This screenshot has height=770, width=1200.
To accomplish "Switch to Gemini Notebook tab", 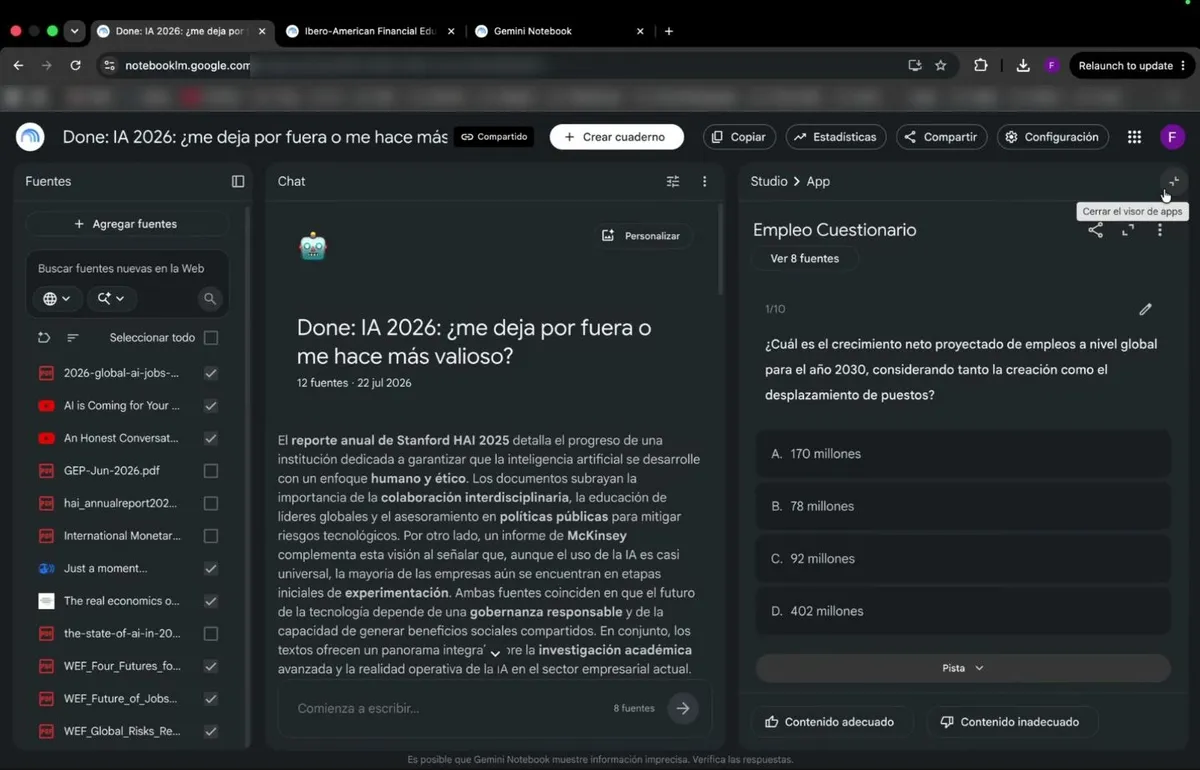I will tap(560, 31).
